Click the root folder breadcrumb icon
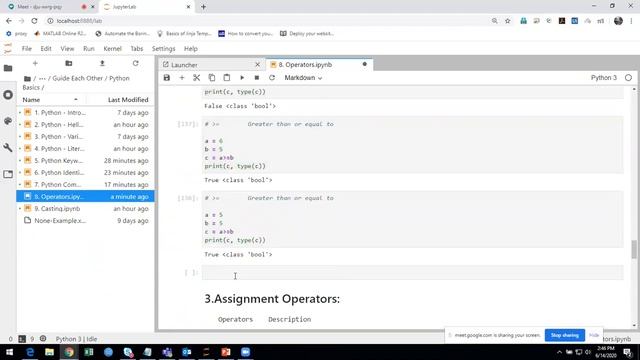This screenshot has width=640, height=360. coord(27,78)
